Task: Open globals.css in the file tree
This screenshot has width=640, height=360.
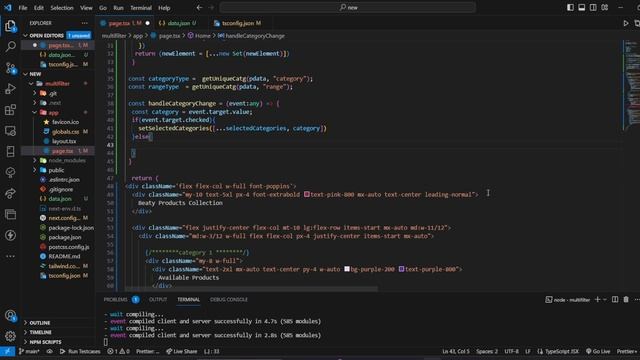Action: [x=65, y=131]
